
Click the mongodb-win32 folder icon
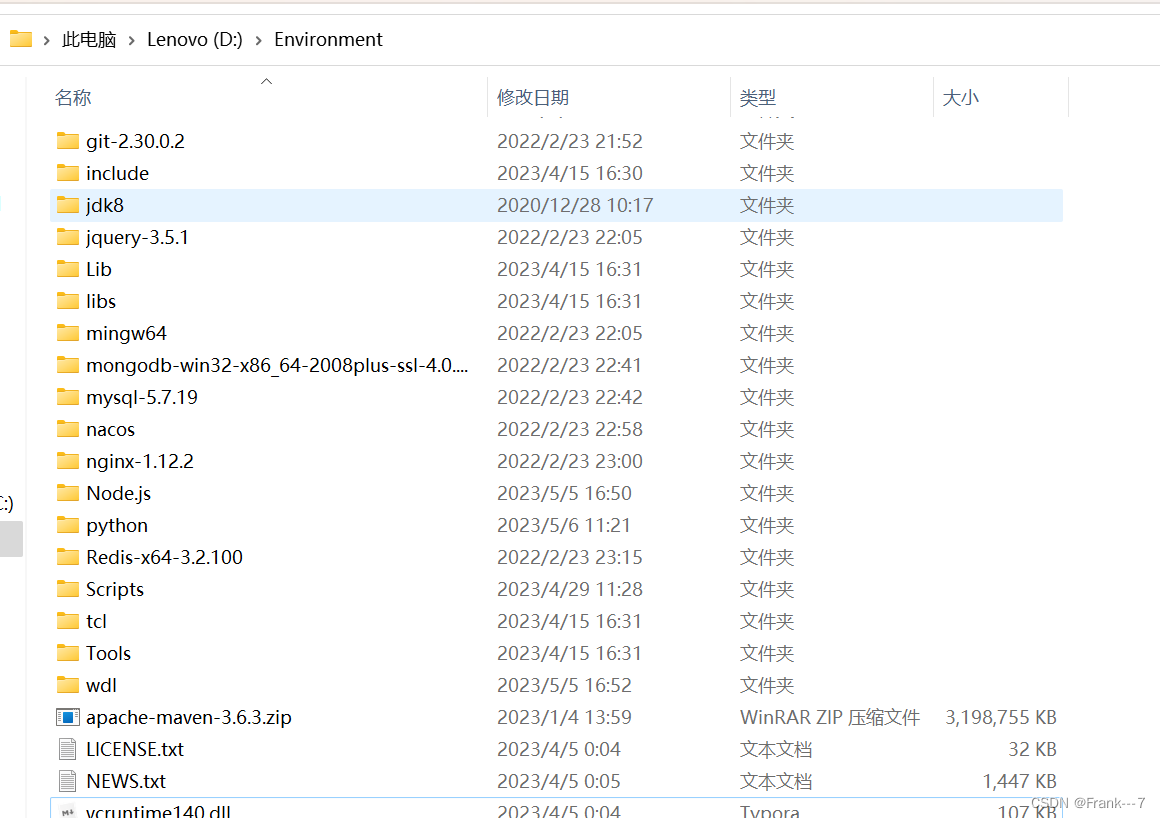tap(67, 365)
